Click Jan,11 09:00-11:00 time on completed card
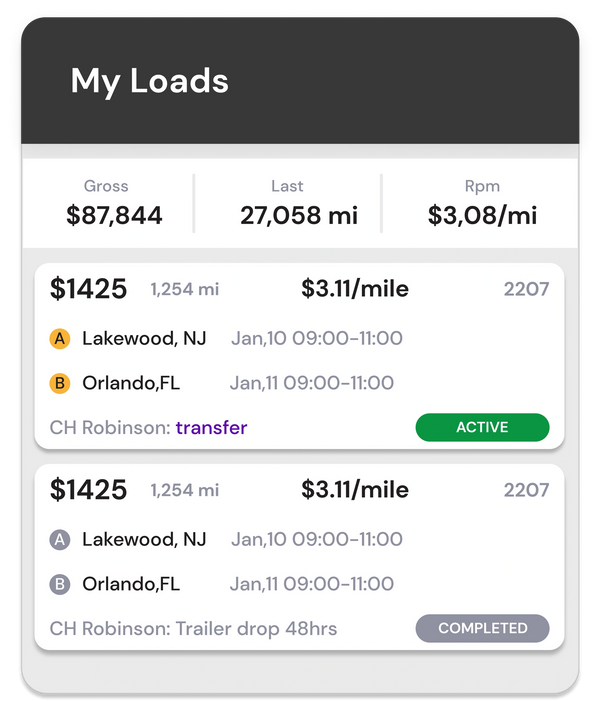 [x=311, y=584]
